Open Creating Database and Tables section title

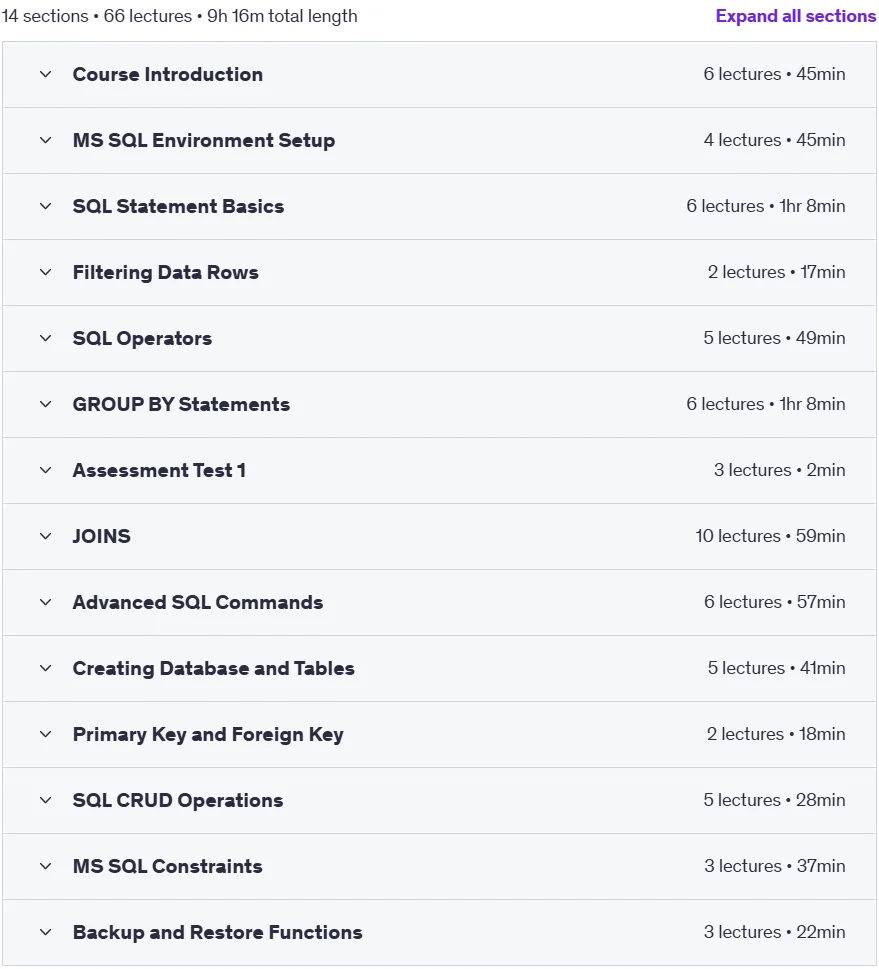(213, 669)
